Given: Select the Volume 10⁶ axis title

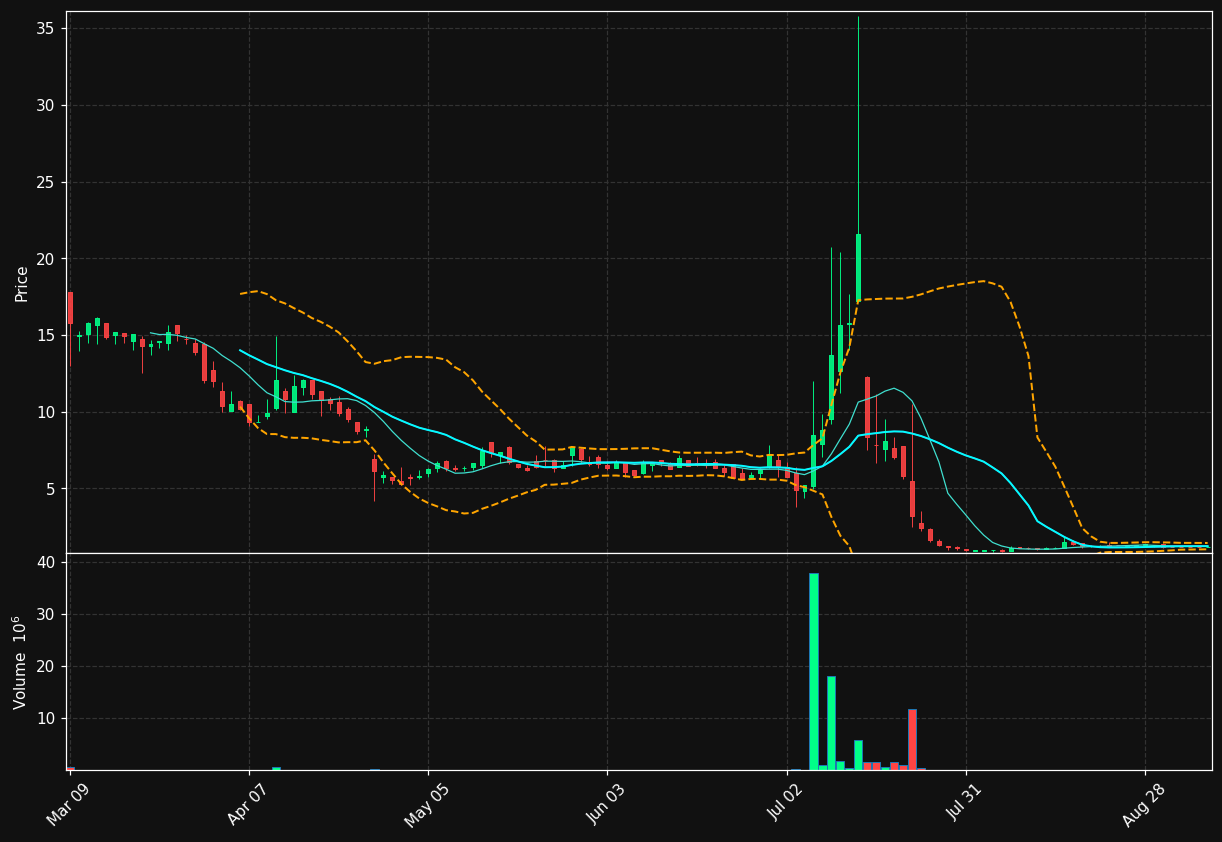Looking at the screenshot, I should [21, 662].
